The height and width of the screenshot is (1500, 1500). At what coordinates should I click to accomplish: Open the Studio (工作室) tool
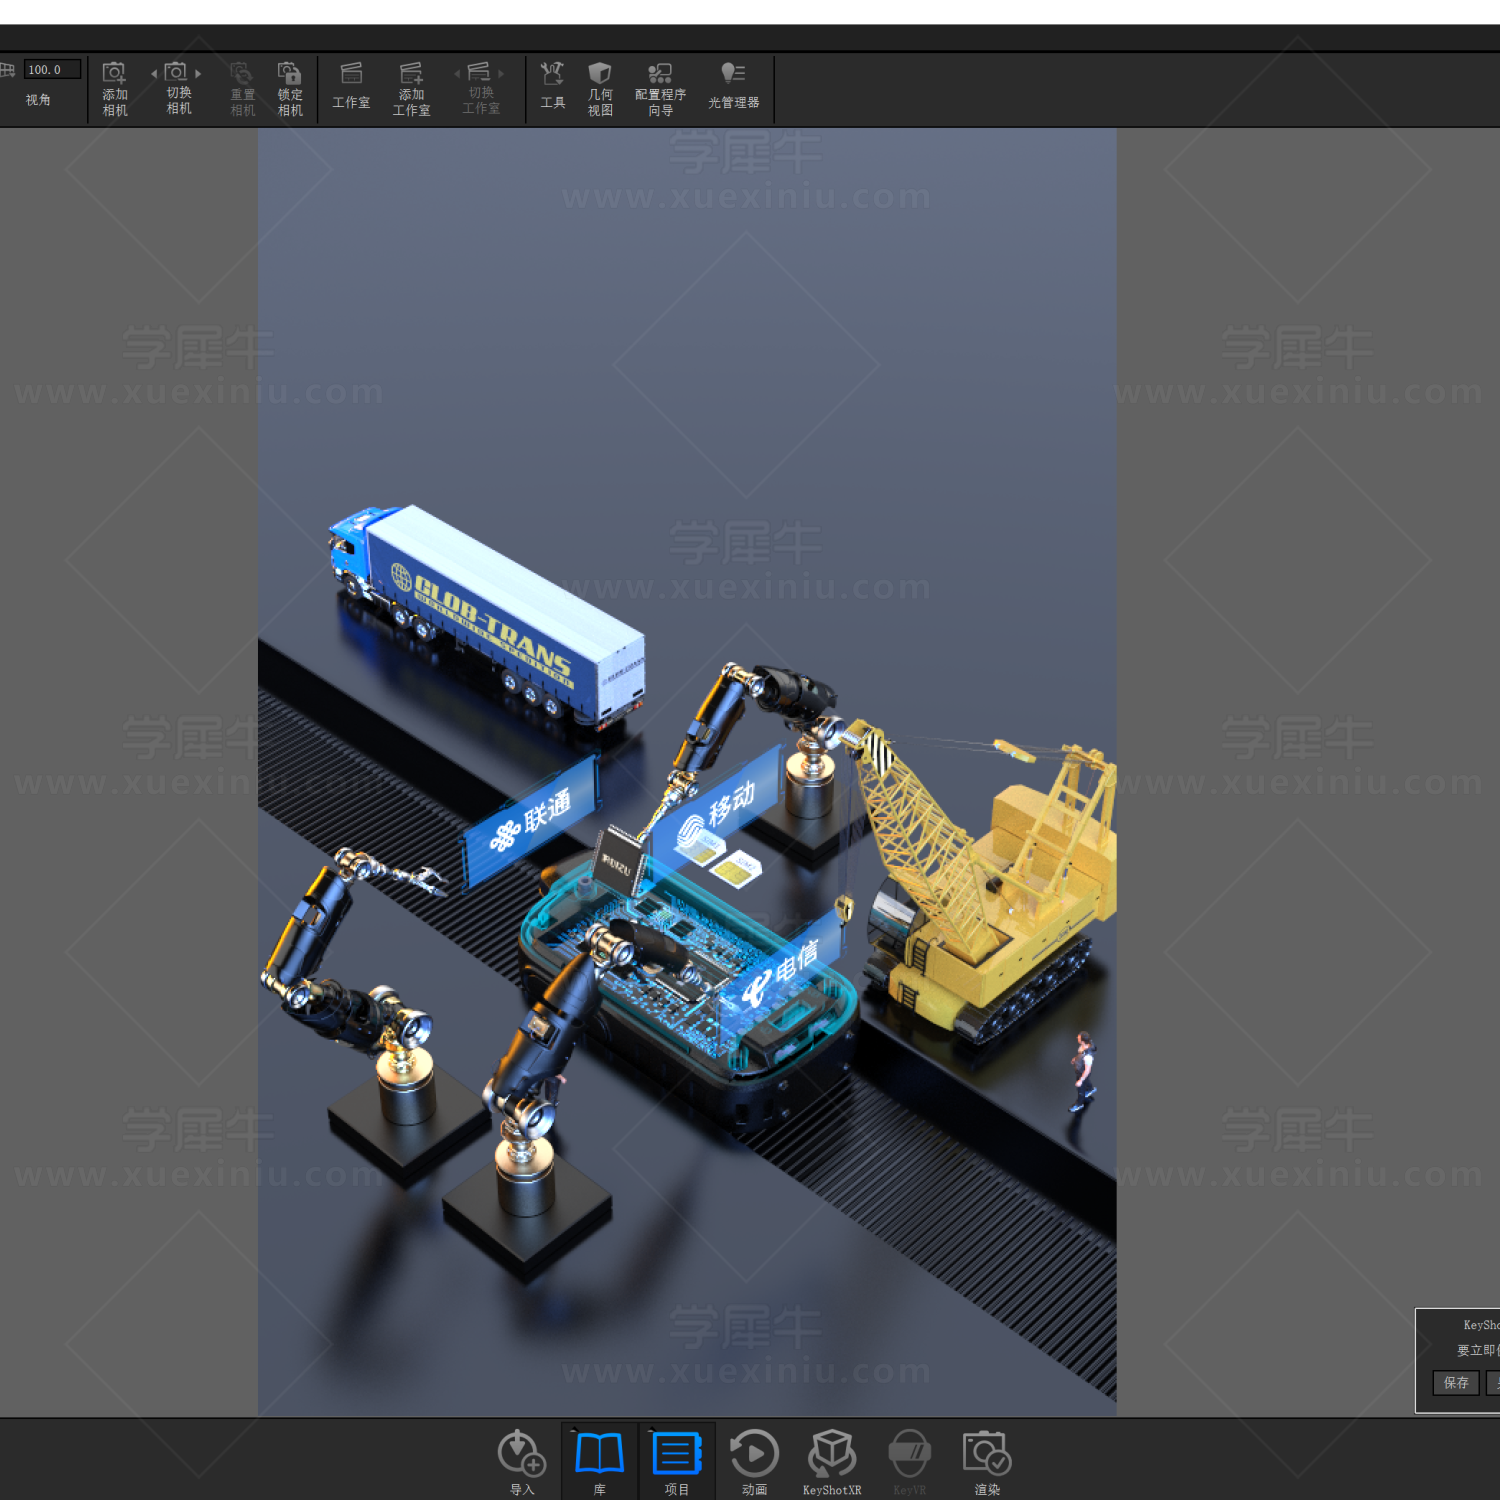tap(351, 86)
